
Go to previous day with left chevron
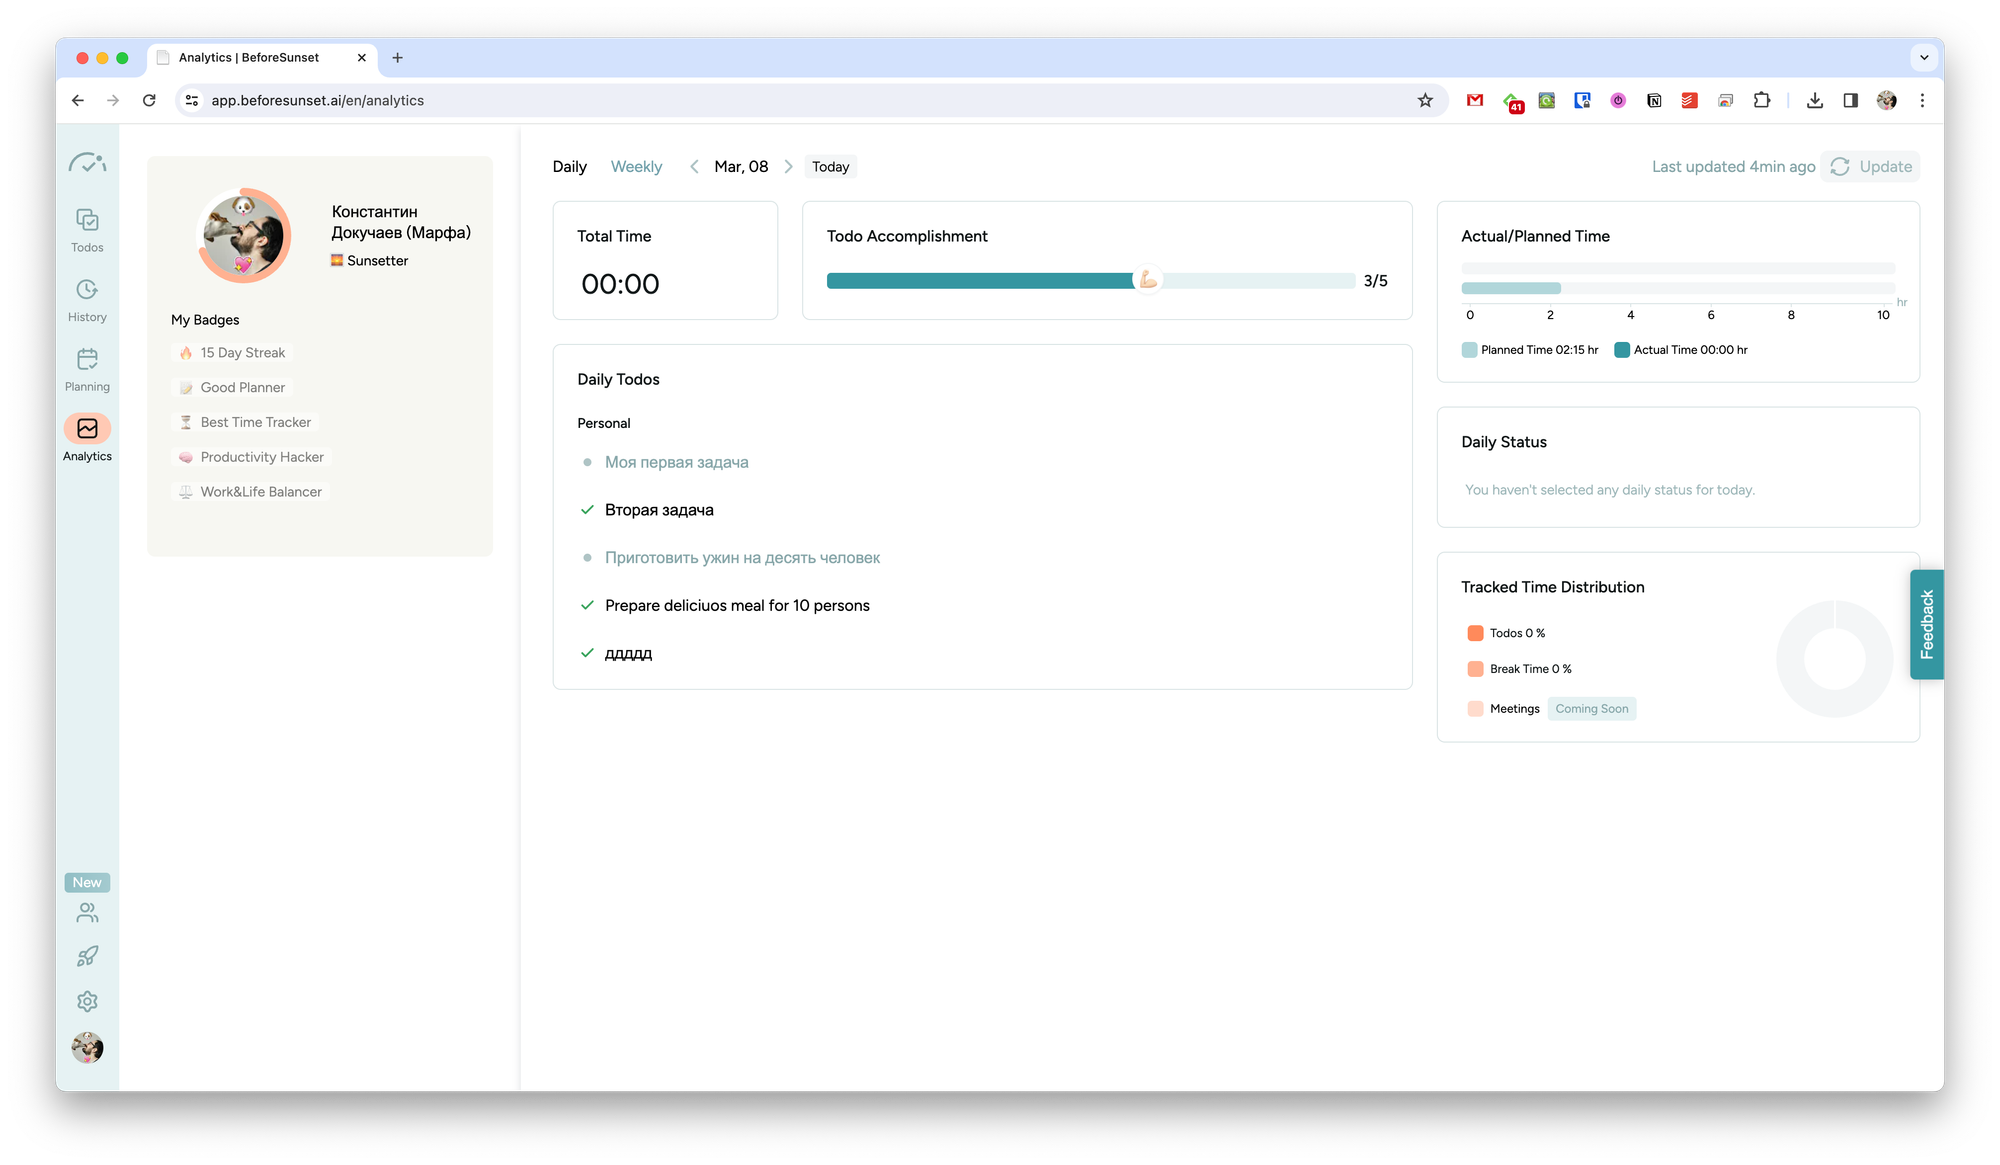pyautogui.click(x=694, y=167)
